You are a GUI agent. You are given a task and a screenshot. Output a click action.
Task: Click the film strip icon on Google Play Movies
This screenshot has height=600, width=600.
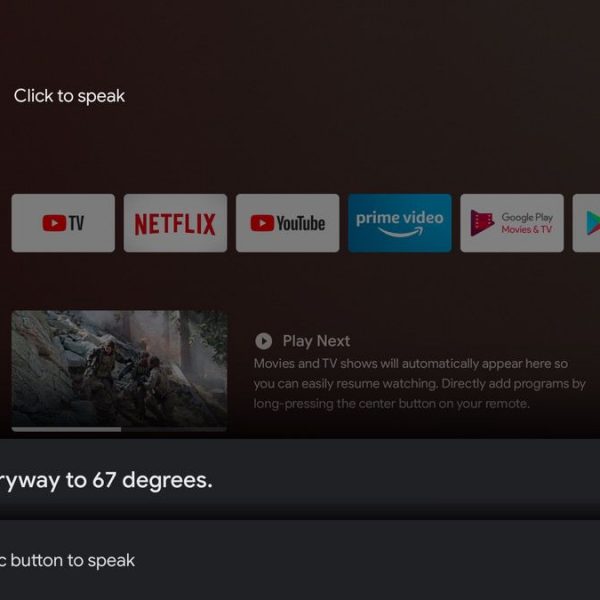(482, 223)
